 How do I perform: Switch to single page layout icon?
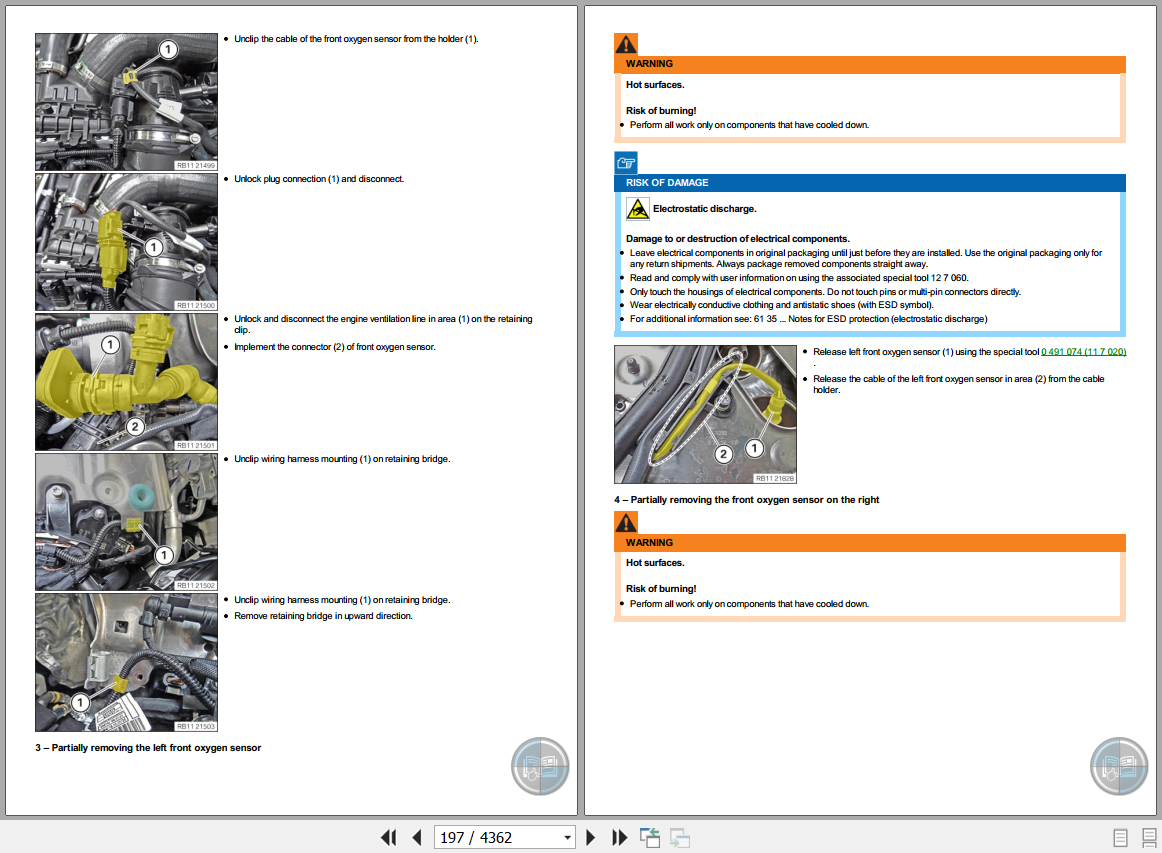[x=1120, y=837]
